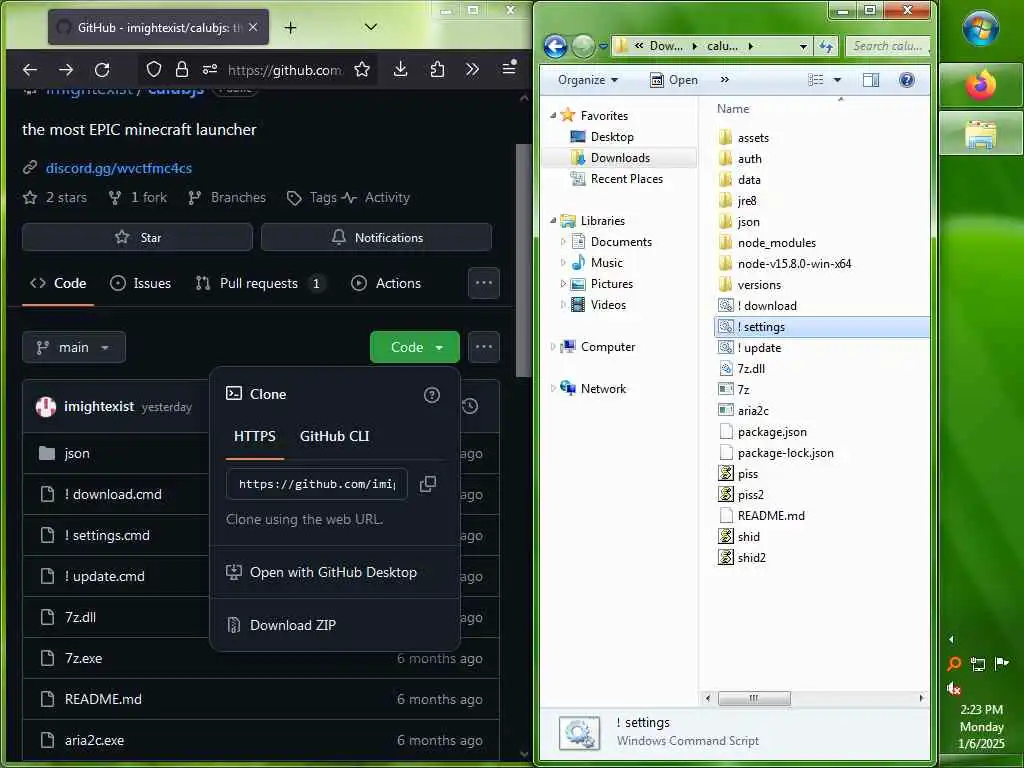List all Firefox tabs chevron

click(x=371, y=27)
